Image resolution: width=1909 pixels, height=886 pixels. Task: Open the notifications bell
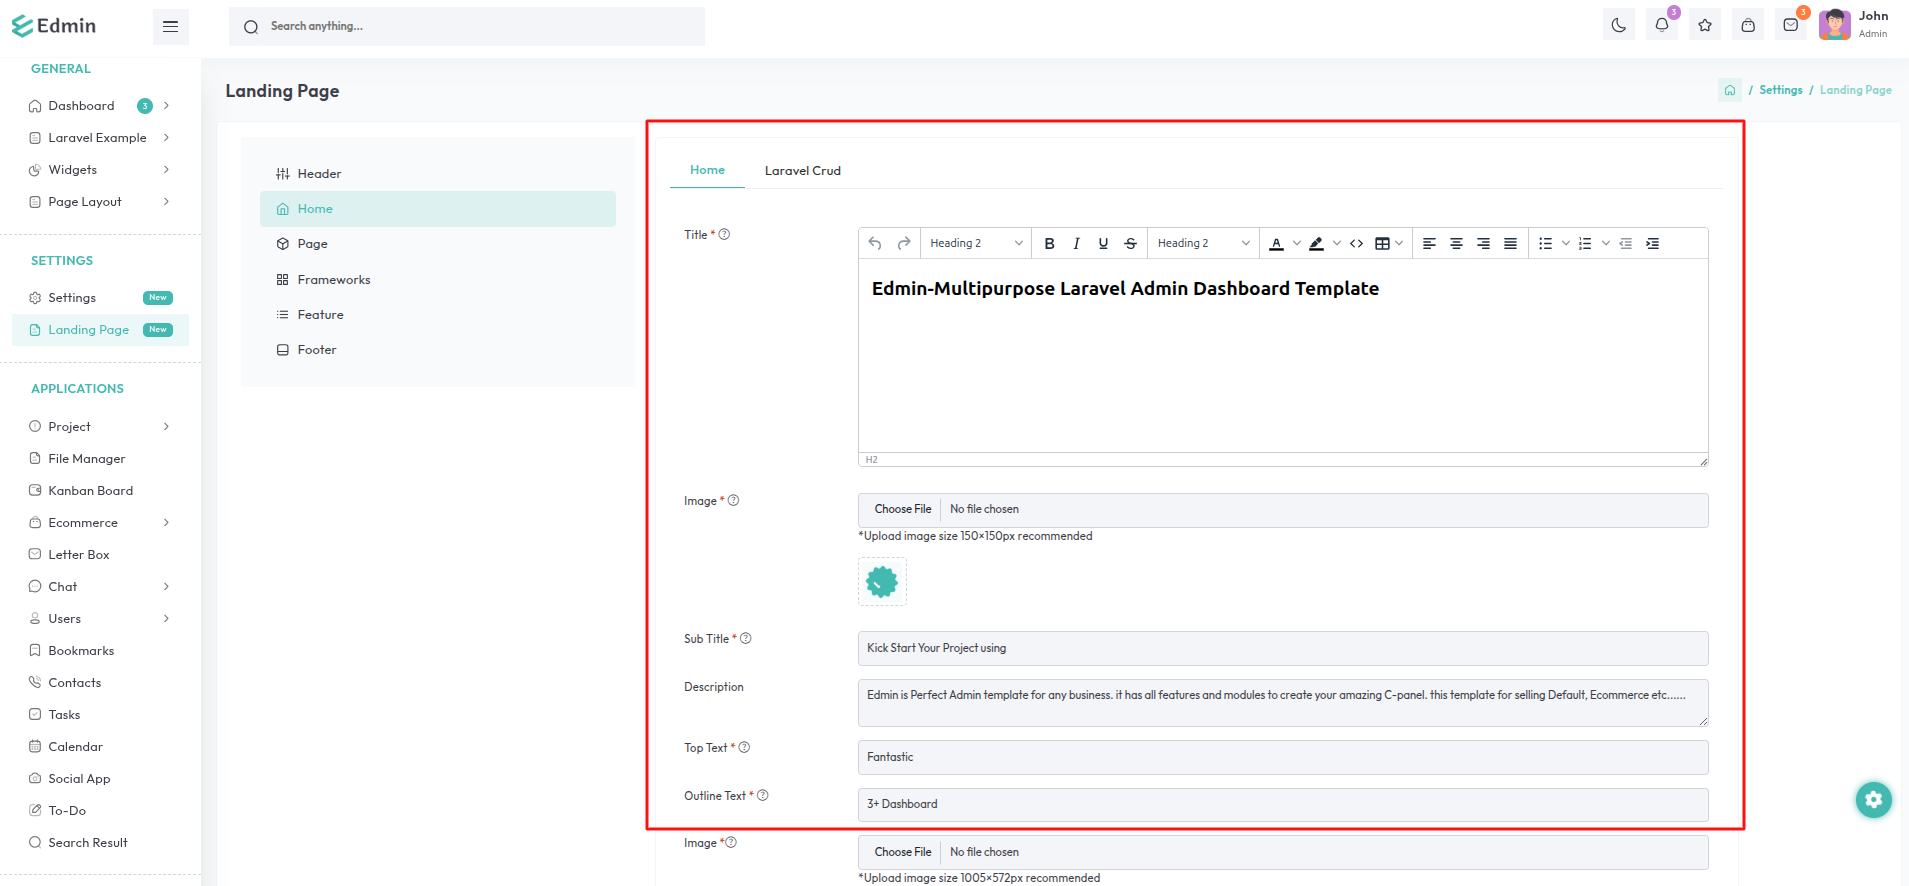[1661, 26]
